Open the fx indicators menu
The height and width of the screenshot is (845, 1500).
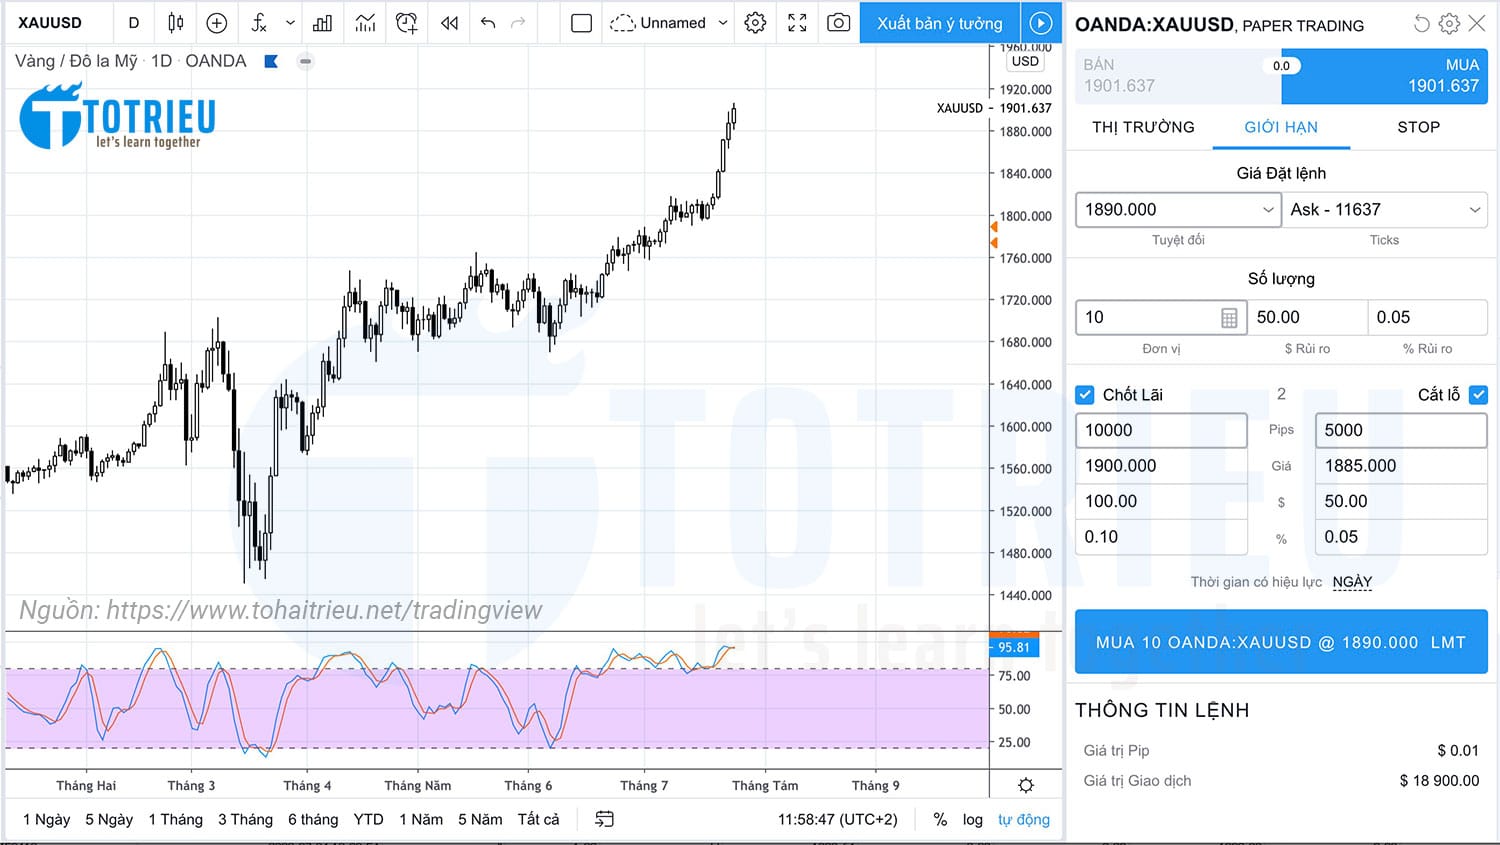click(259, 22)
